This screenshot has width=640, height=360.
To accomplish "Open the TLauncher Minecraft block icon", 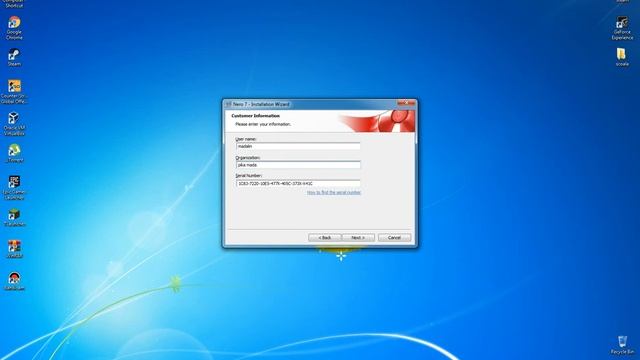I will (x=14, y=218).
